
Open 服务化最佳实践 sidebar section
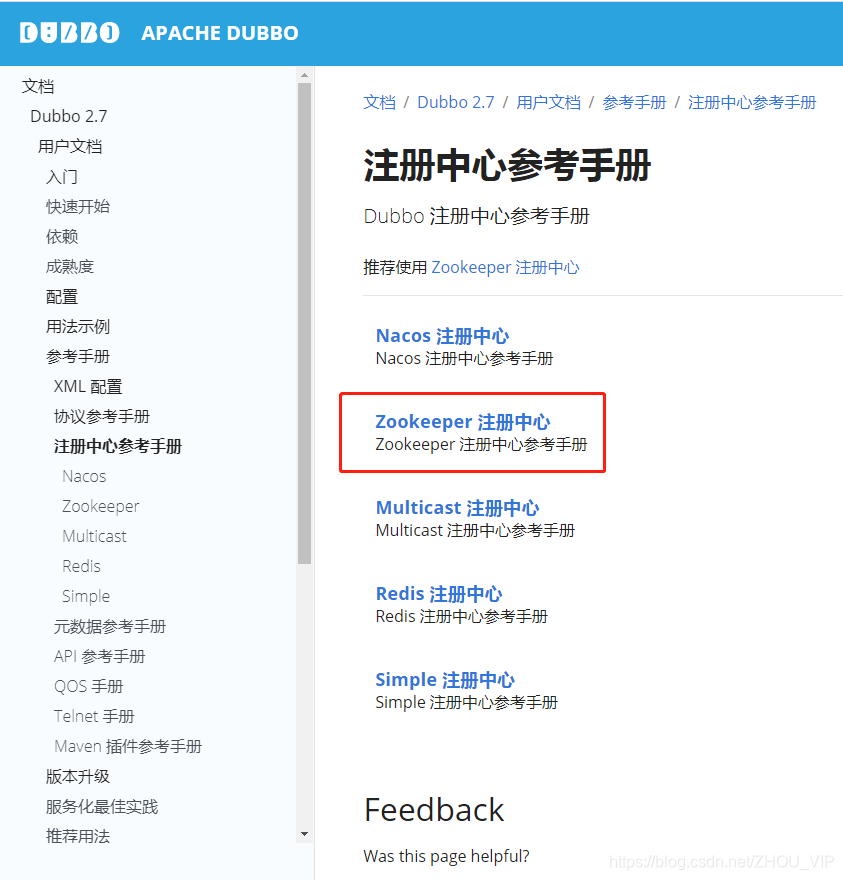(x=102, y=806)
